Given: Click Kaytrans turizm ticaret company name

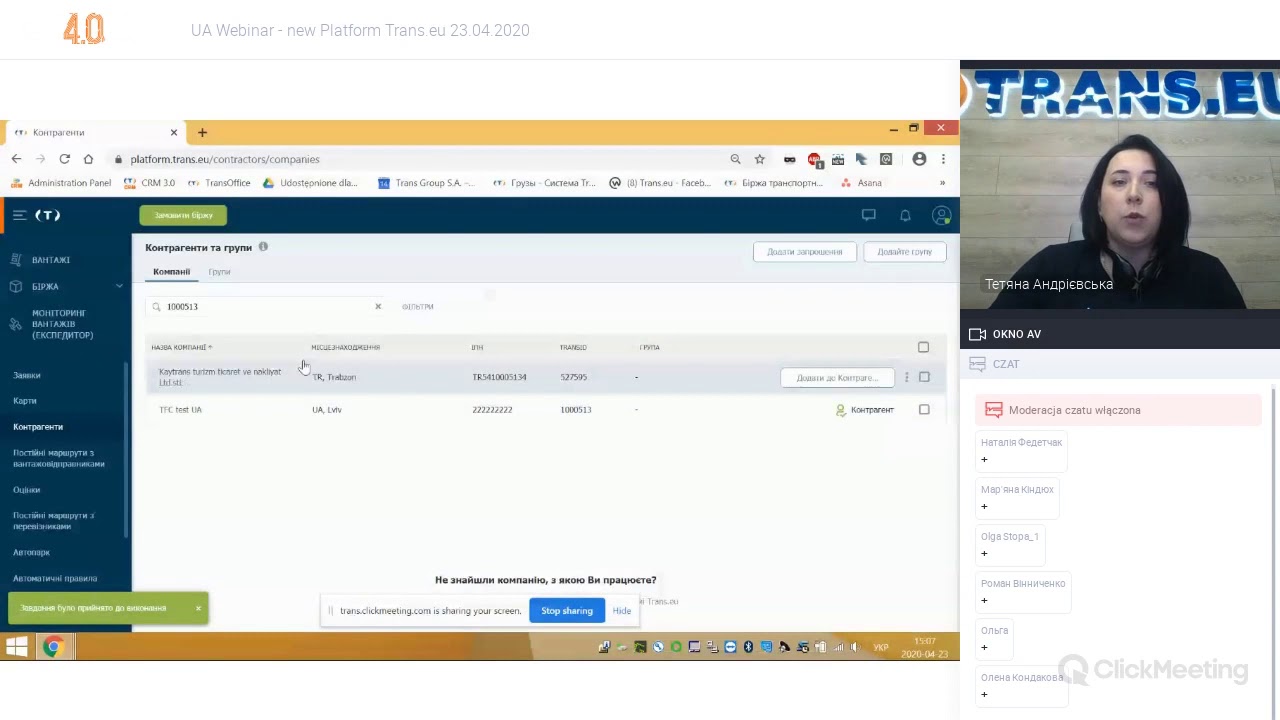Looking at the screenshot, I should (x=220, y=377).
